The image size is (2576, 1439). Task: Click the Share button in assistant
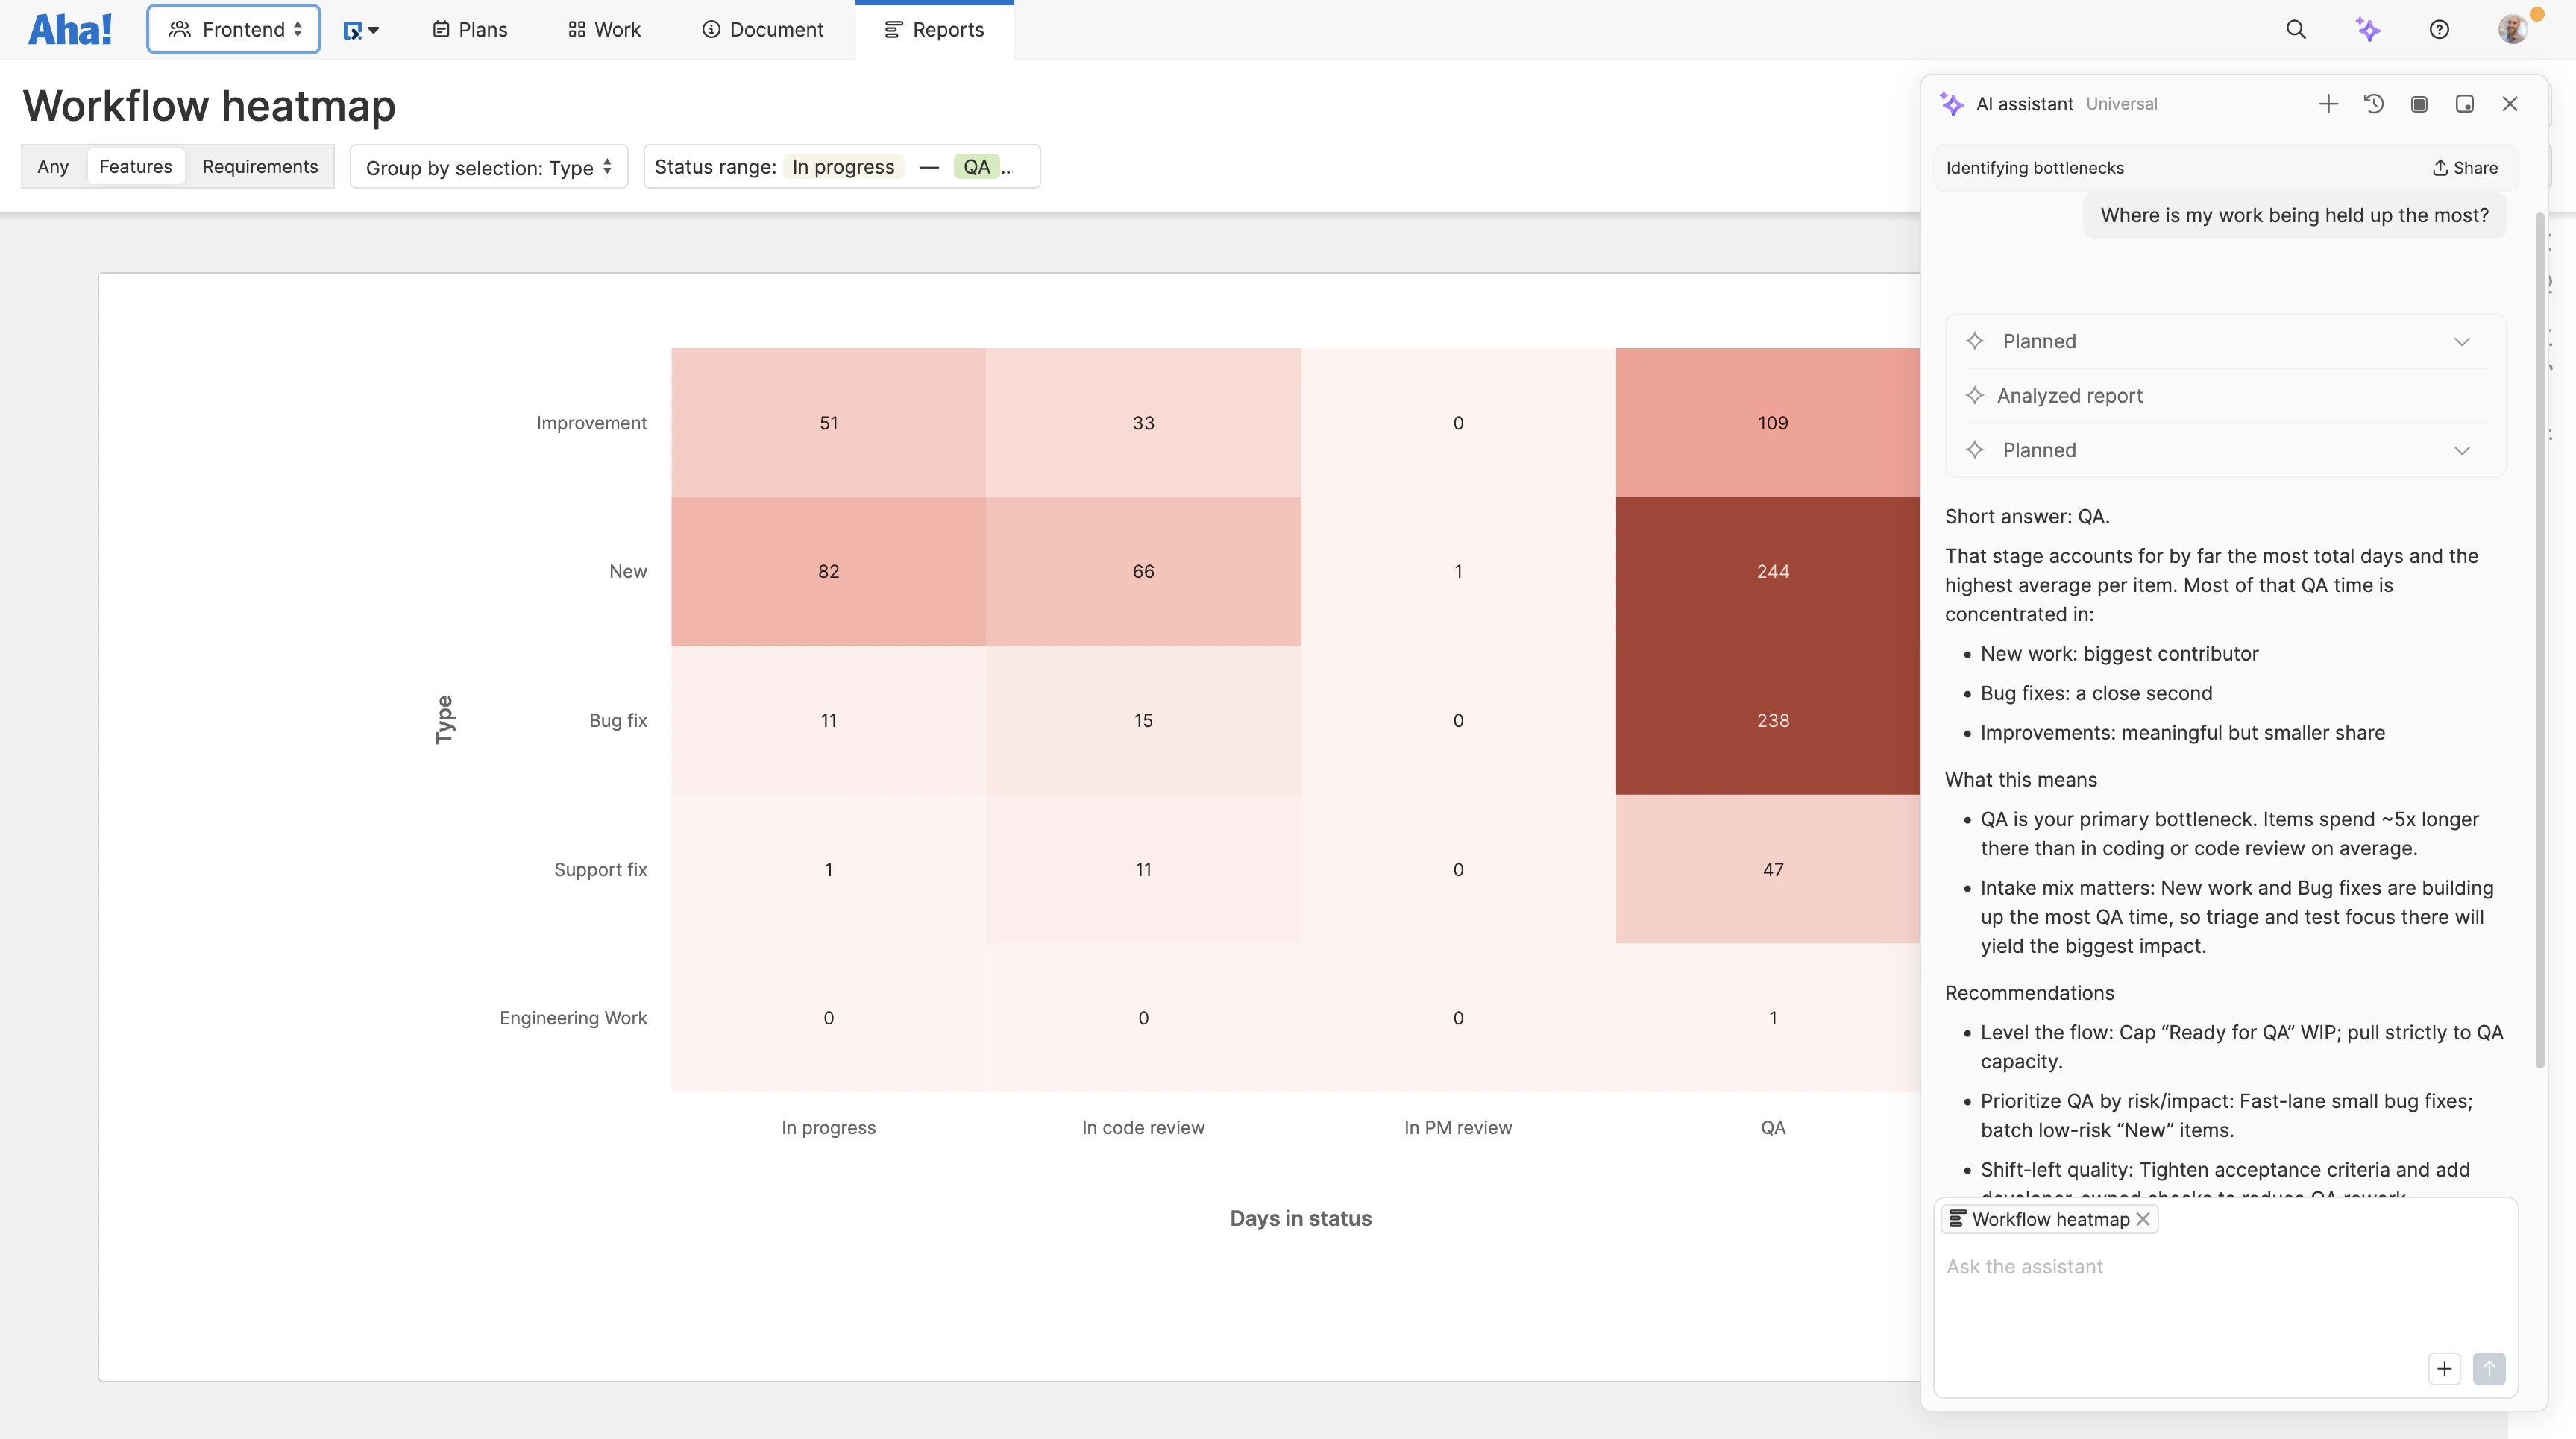click(2465, 168)
